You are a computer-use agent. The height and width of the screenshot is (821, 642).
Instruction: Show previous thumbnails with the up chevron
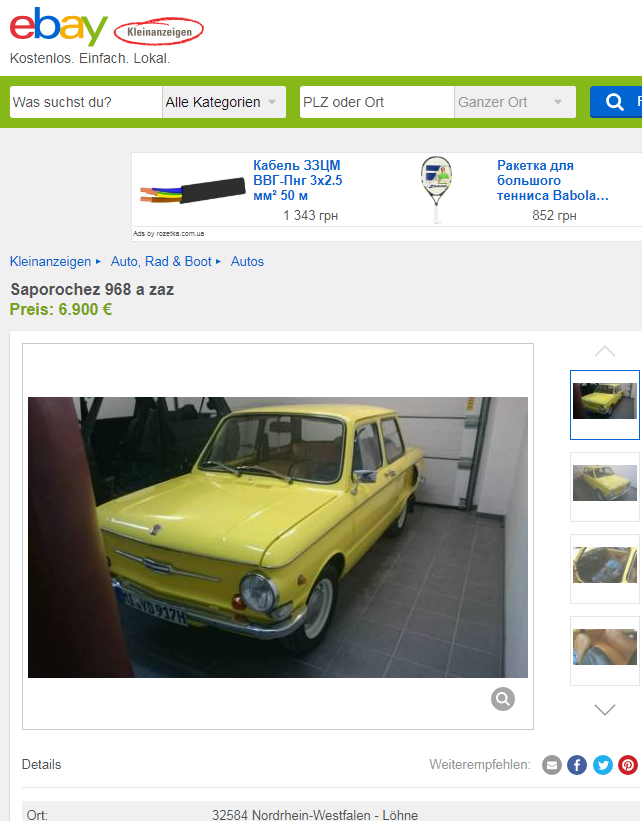pyautogui.click(x=605, y=351)
